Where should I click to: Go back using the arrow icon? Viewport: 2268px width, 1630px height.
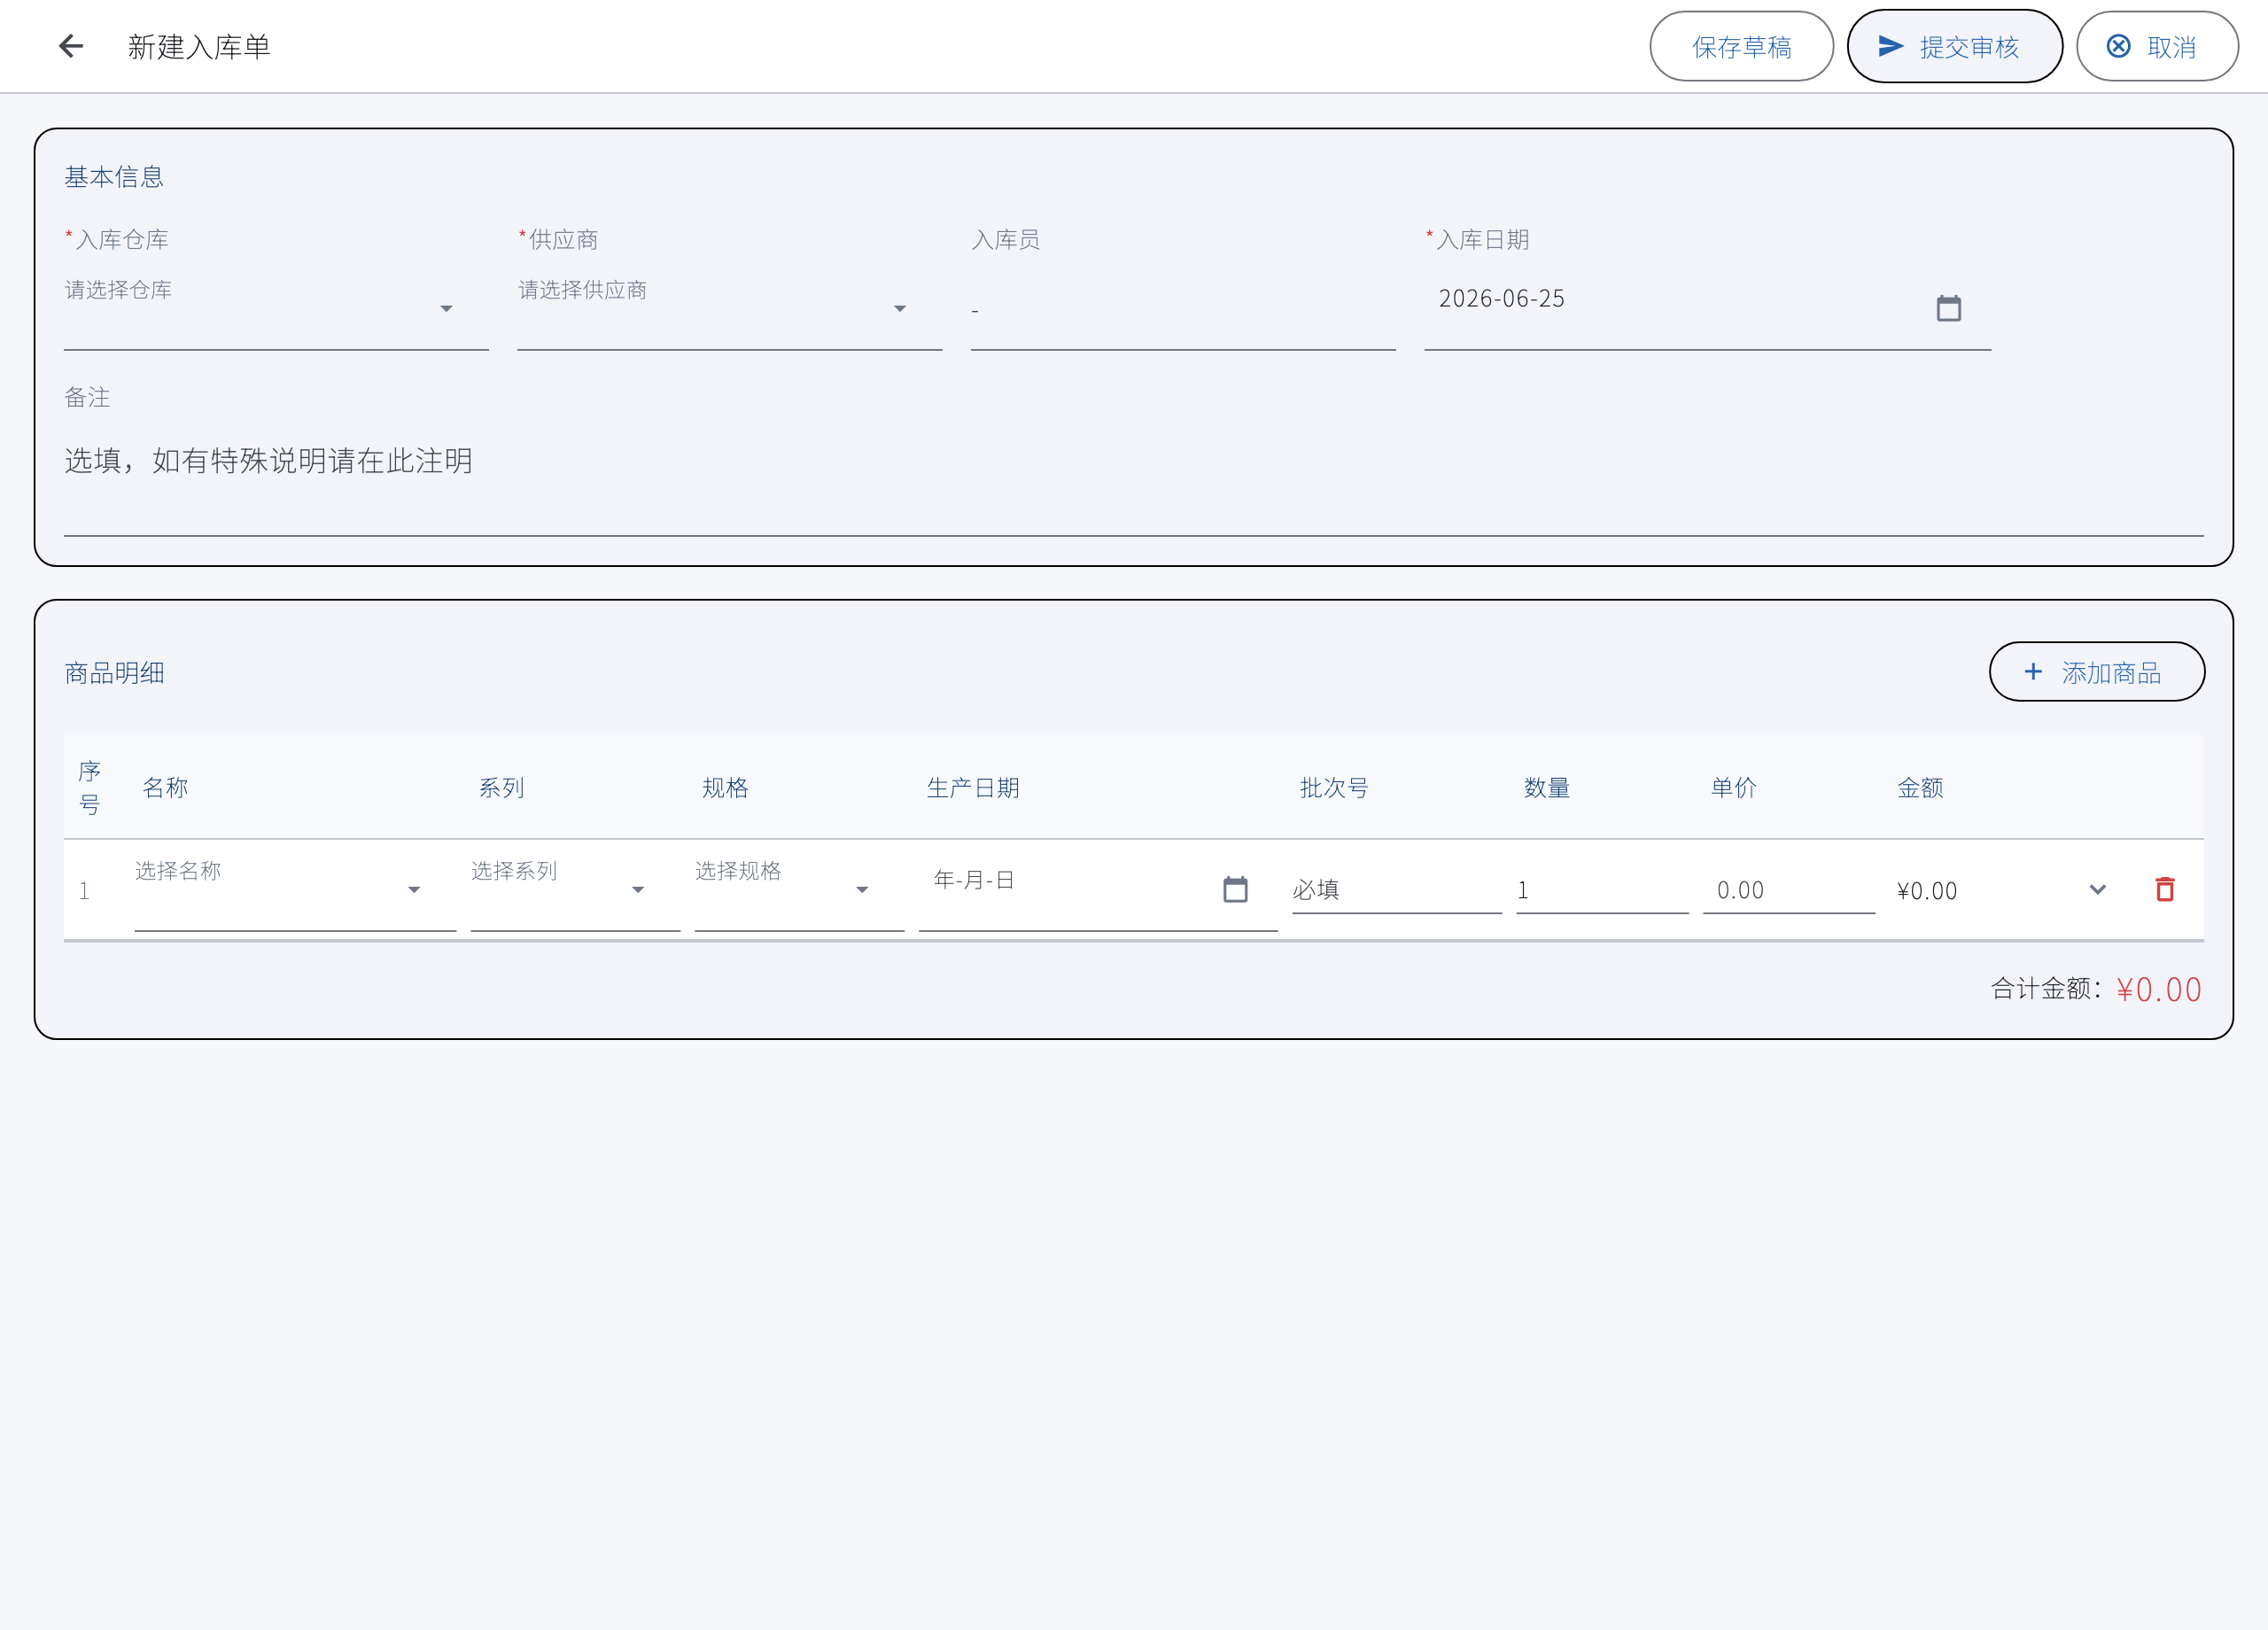coord(71,46)
